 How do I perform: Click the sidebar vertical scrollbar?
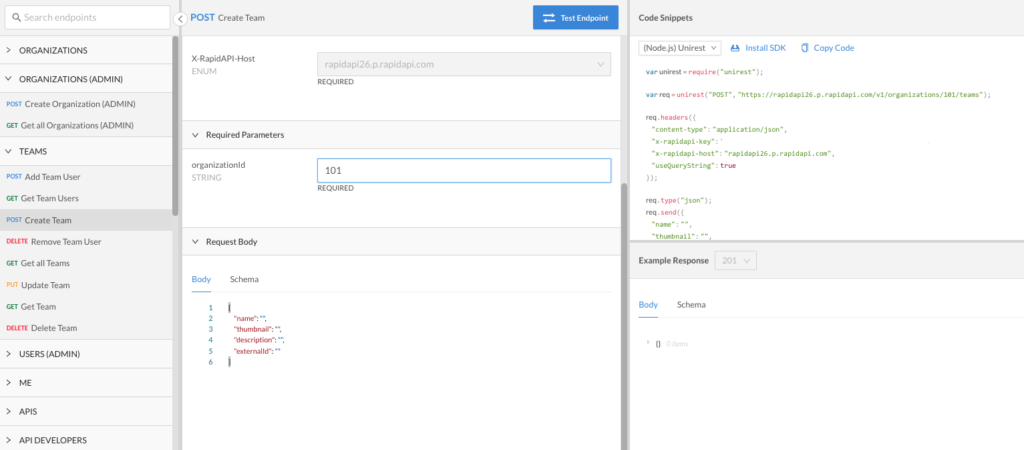tap(175, 125)
